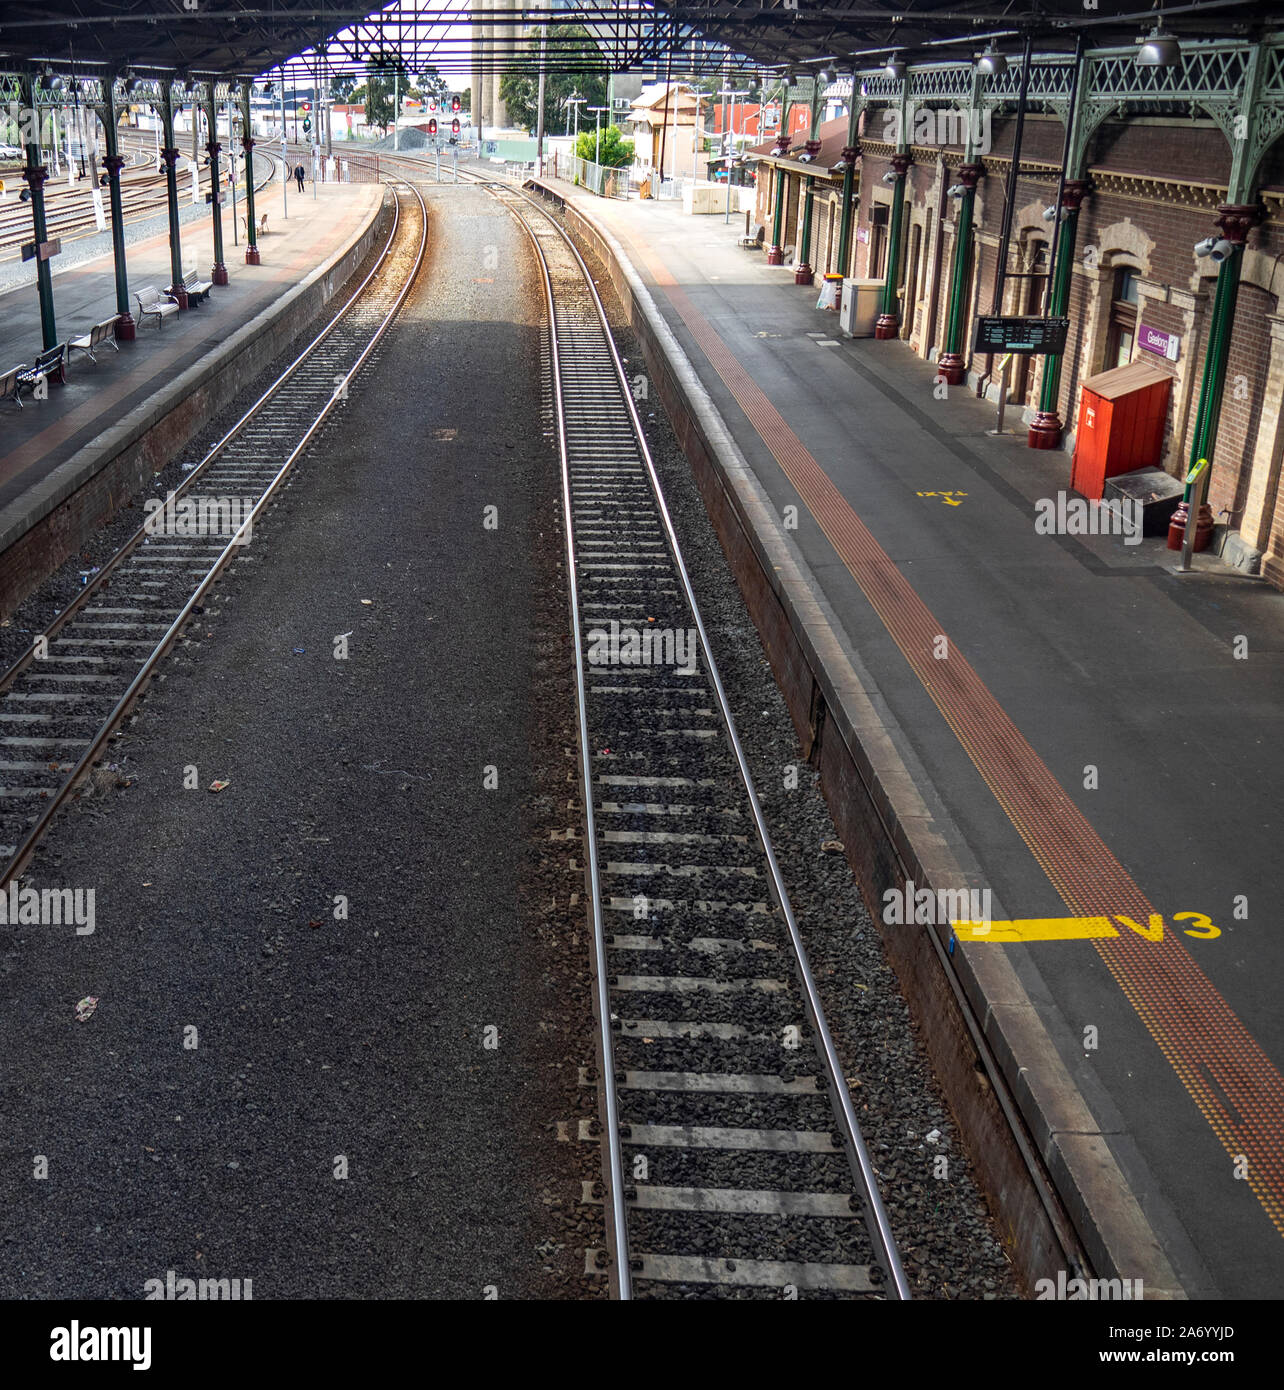Screen dimensions: 1284x1390
Task: Click the alamy logo in the bottom bar
Action: click(x=101, y=1344)
